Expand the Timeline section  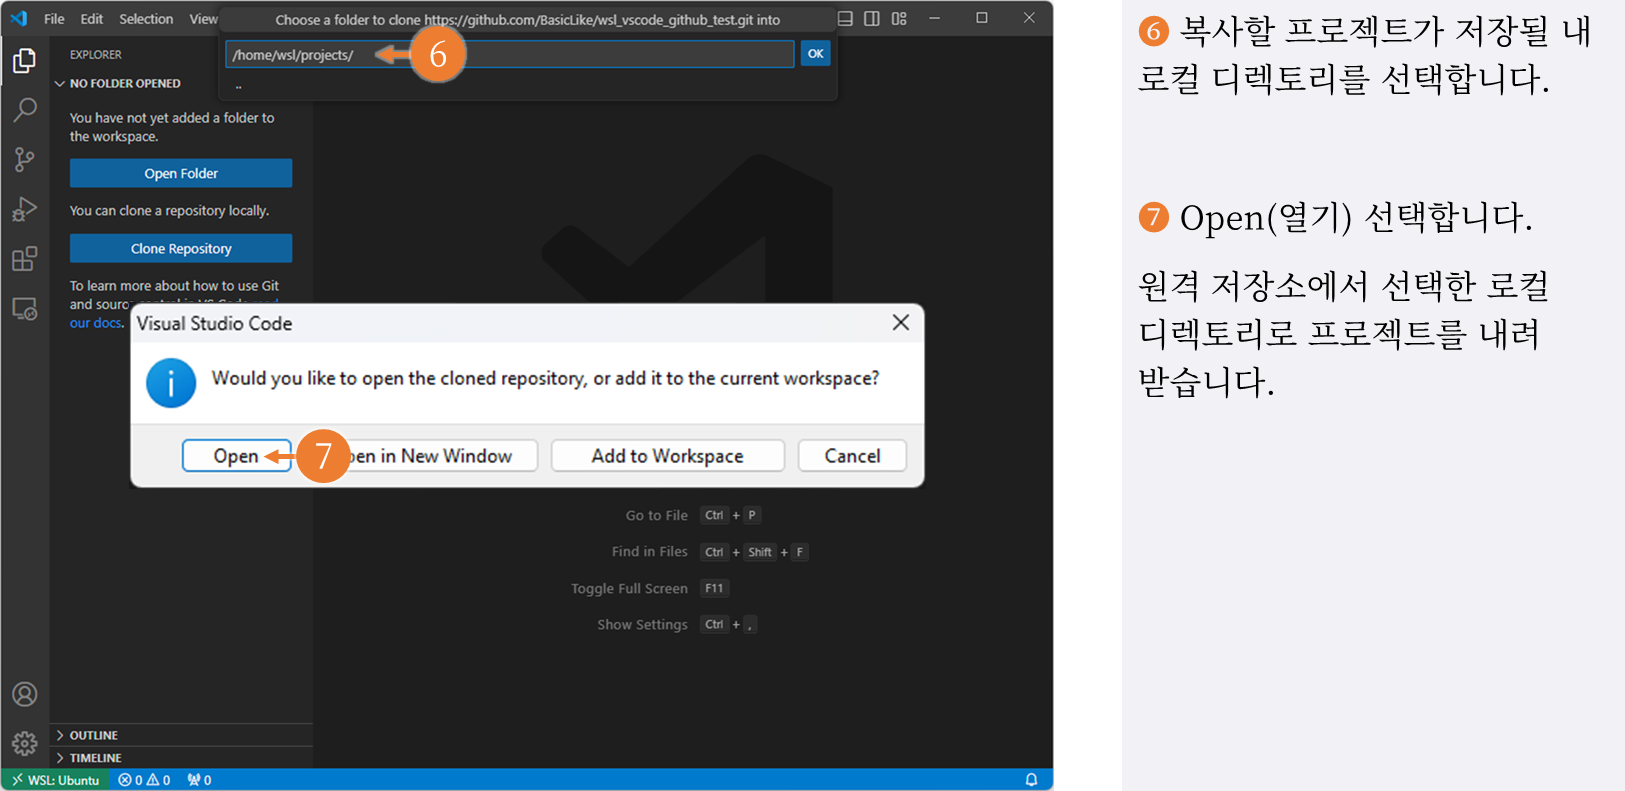pos(181,758)
